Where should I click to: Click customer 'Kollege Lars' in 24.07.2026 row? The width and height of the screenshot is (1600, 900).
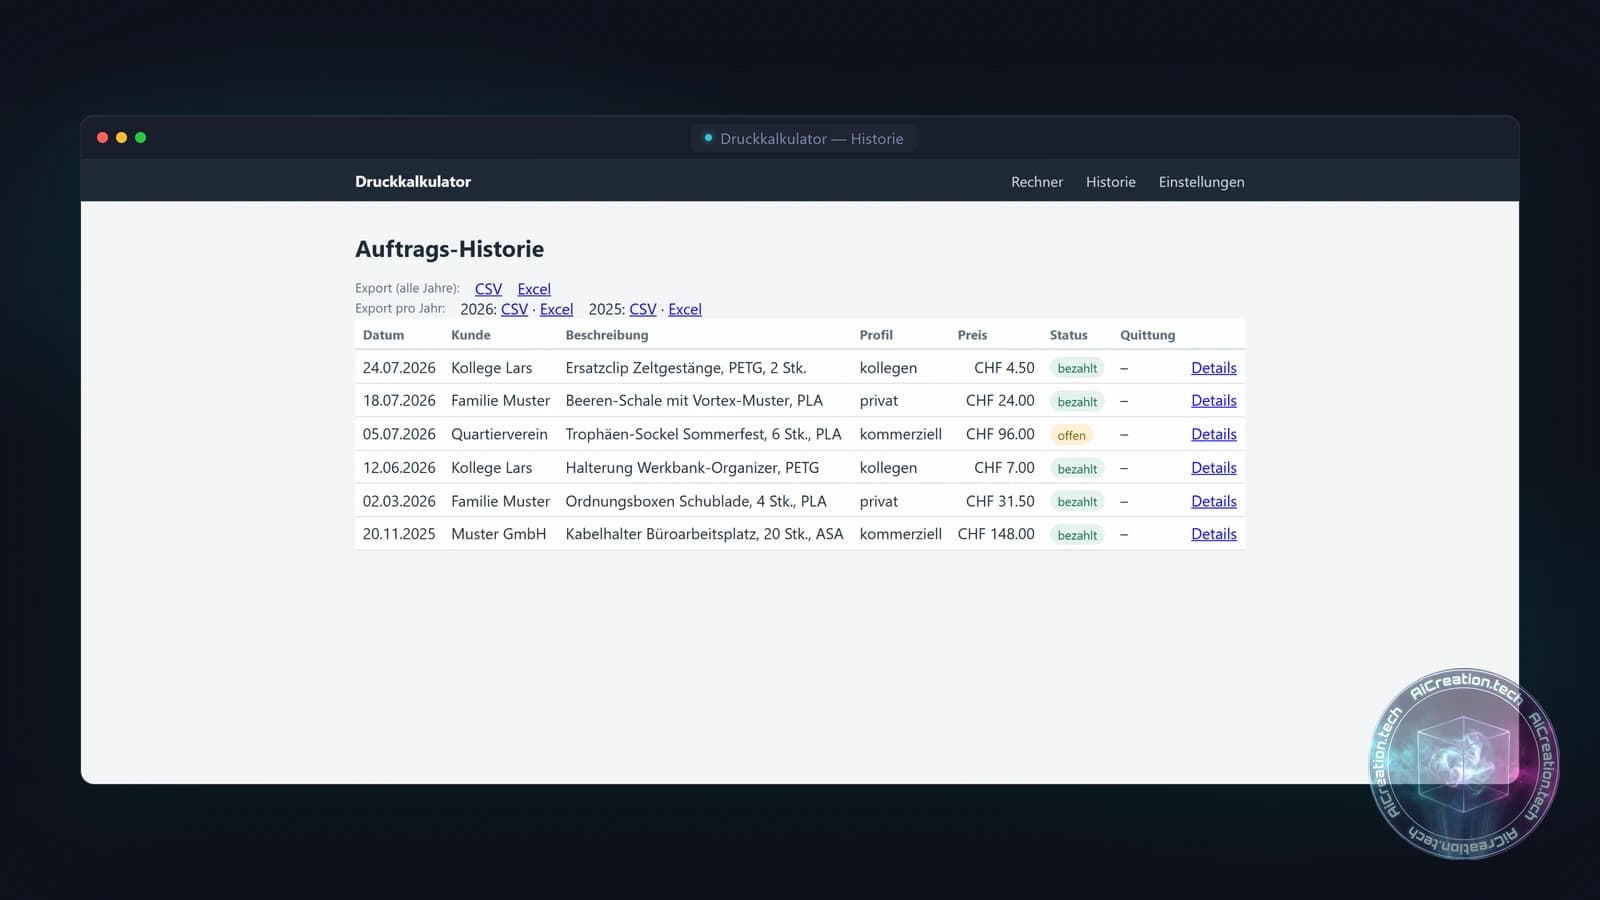coord(491,368)
